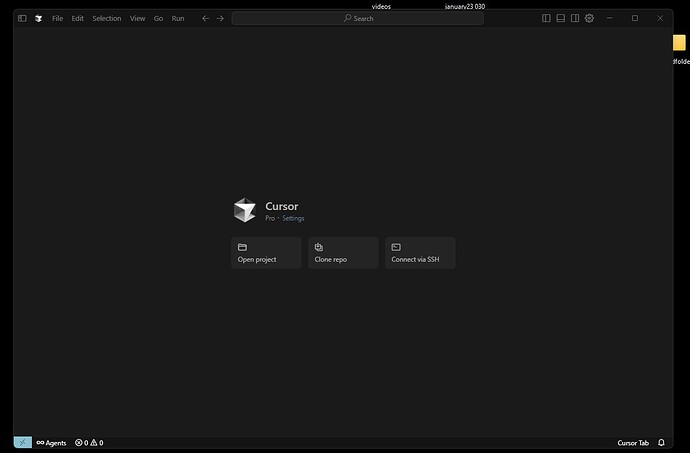690x453 pixels.
Task: Open the File menu
Action: click(58, 18)
